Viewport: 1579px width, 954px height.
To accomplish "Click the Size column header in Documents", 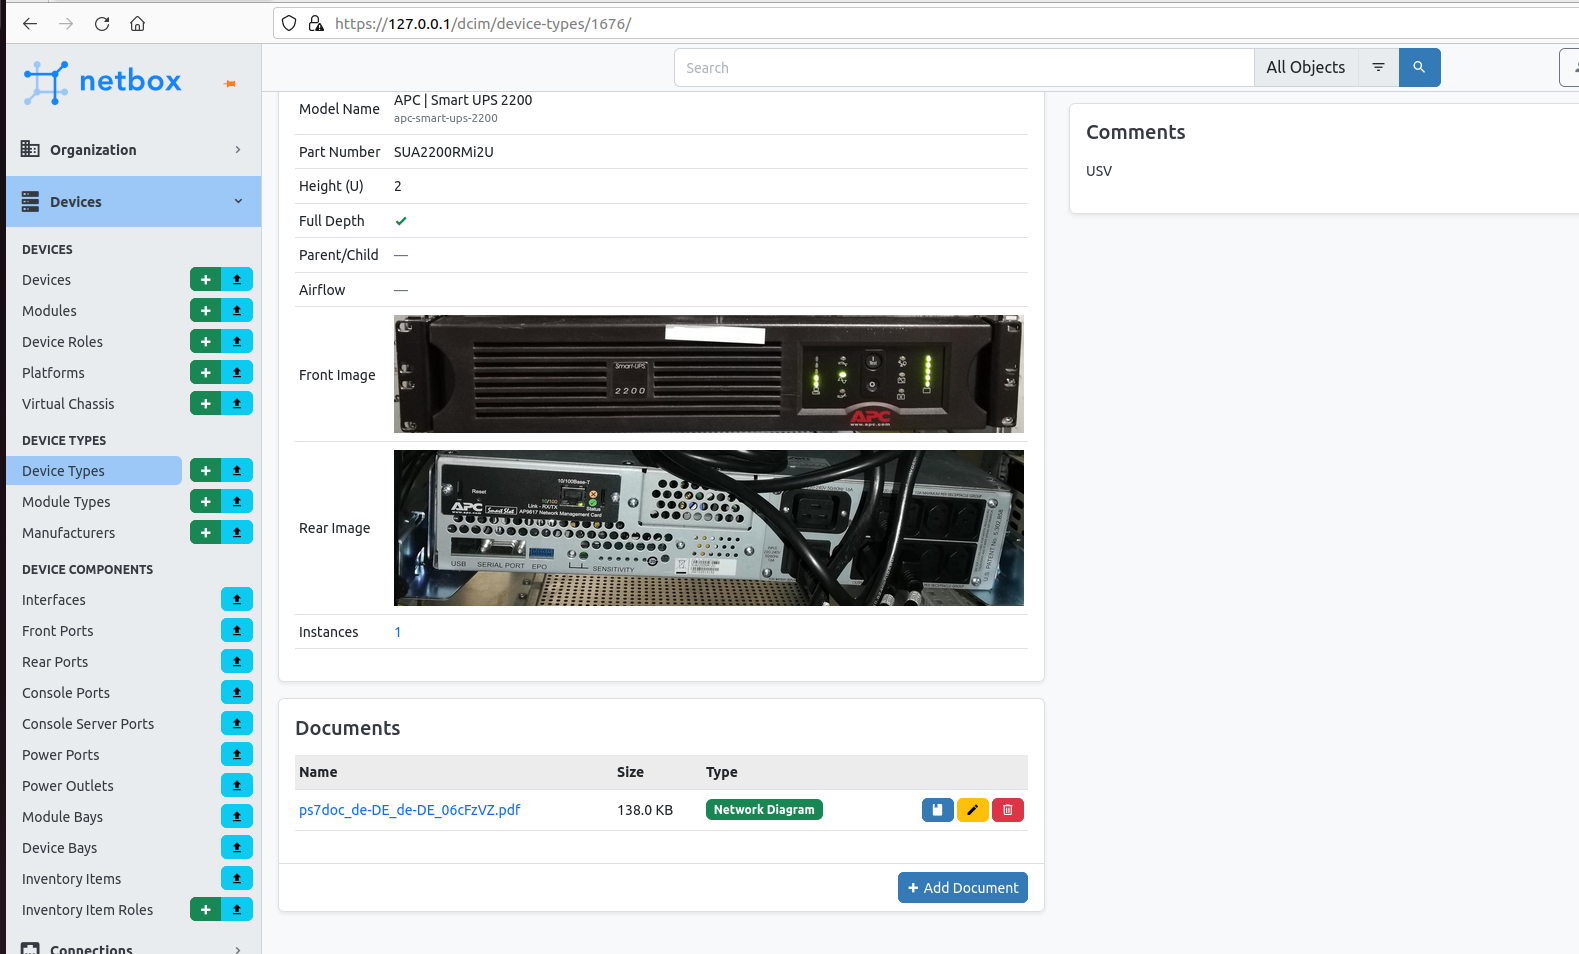I will click(x=630, y=772).
